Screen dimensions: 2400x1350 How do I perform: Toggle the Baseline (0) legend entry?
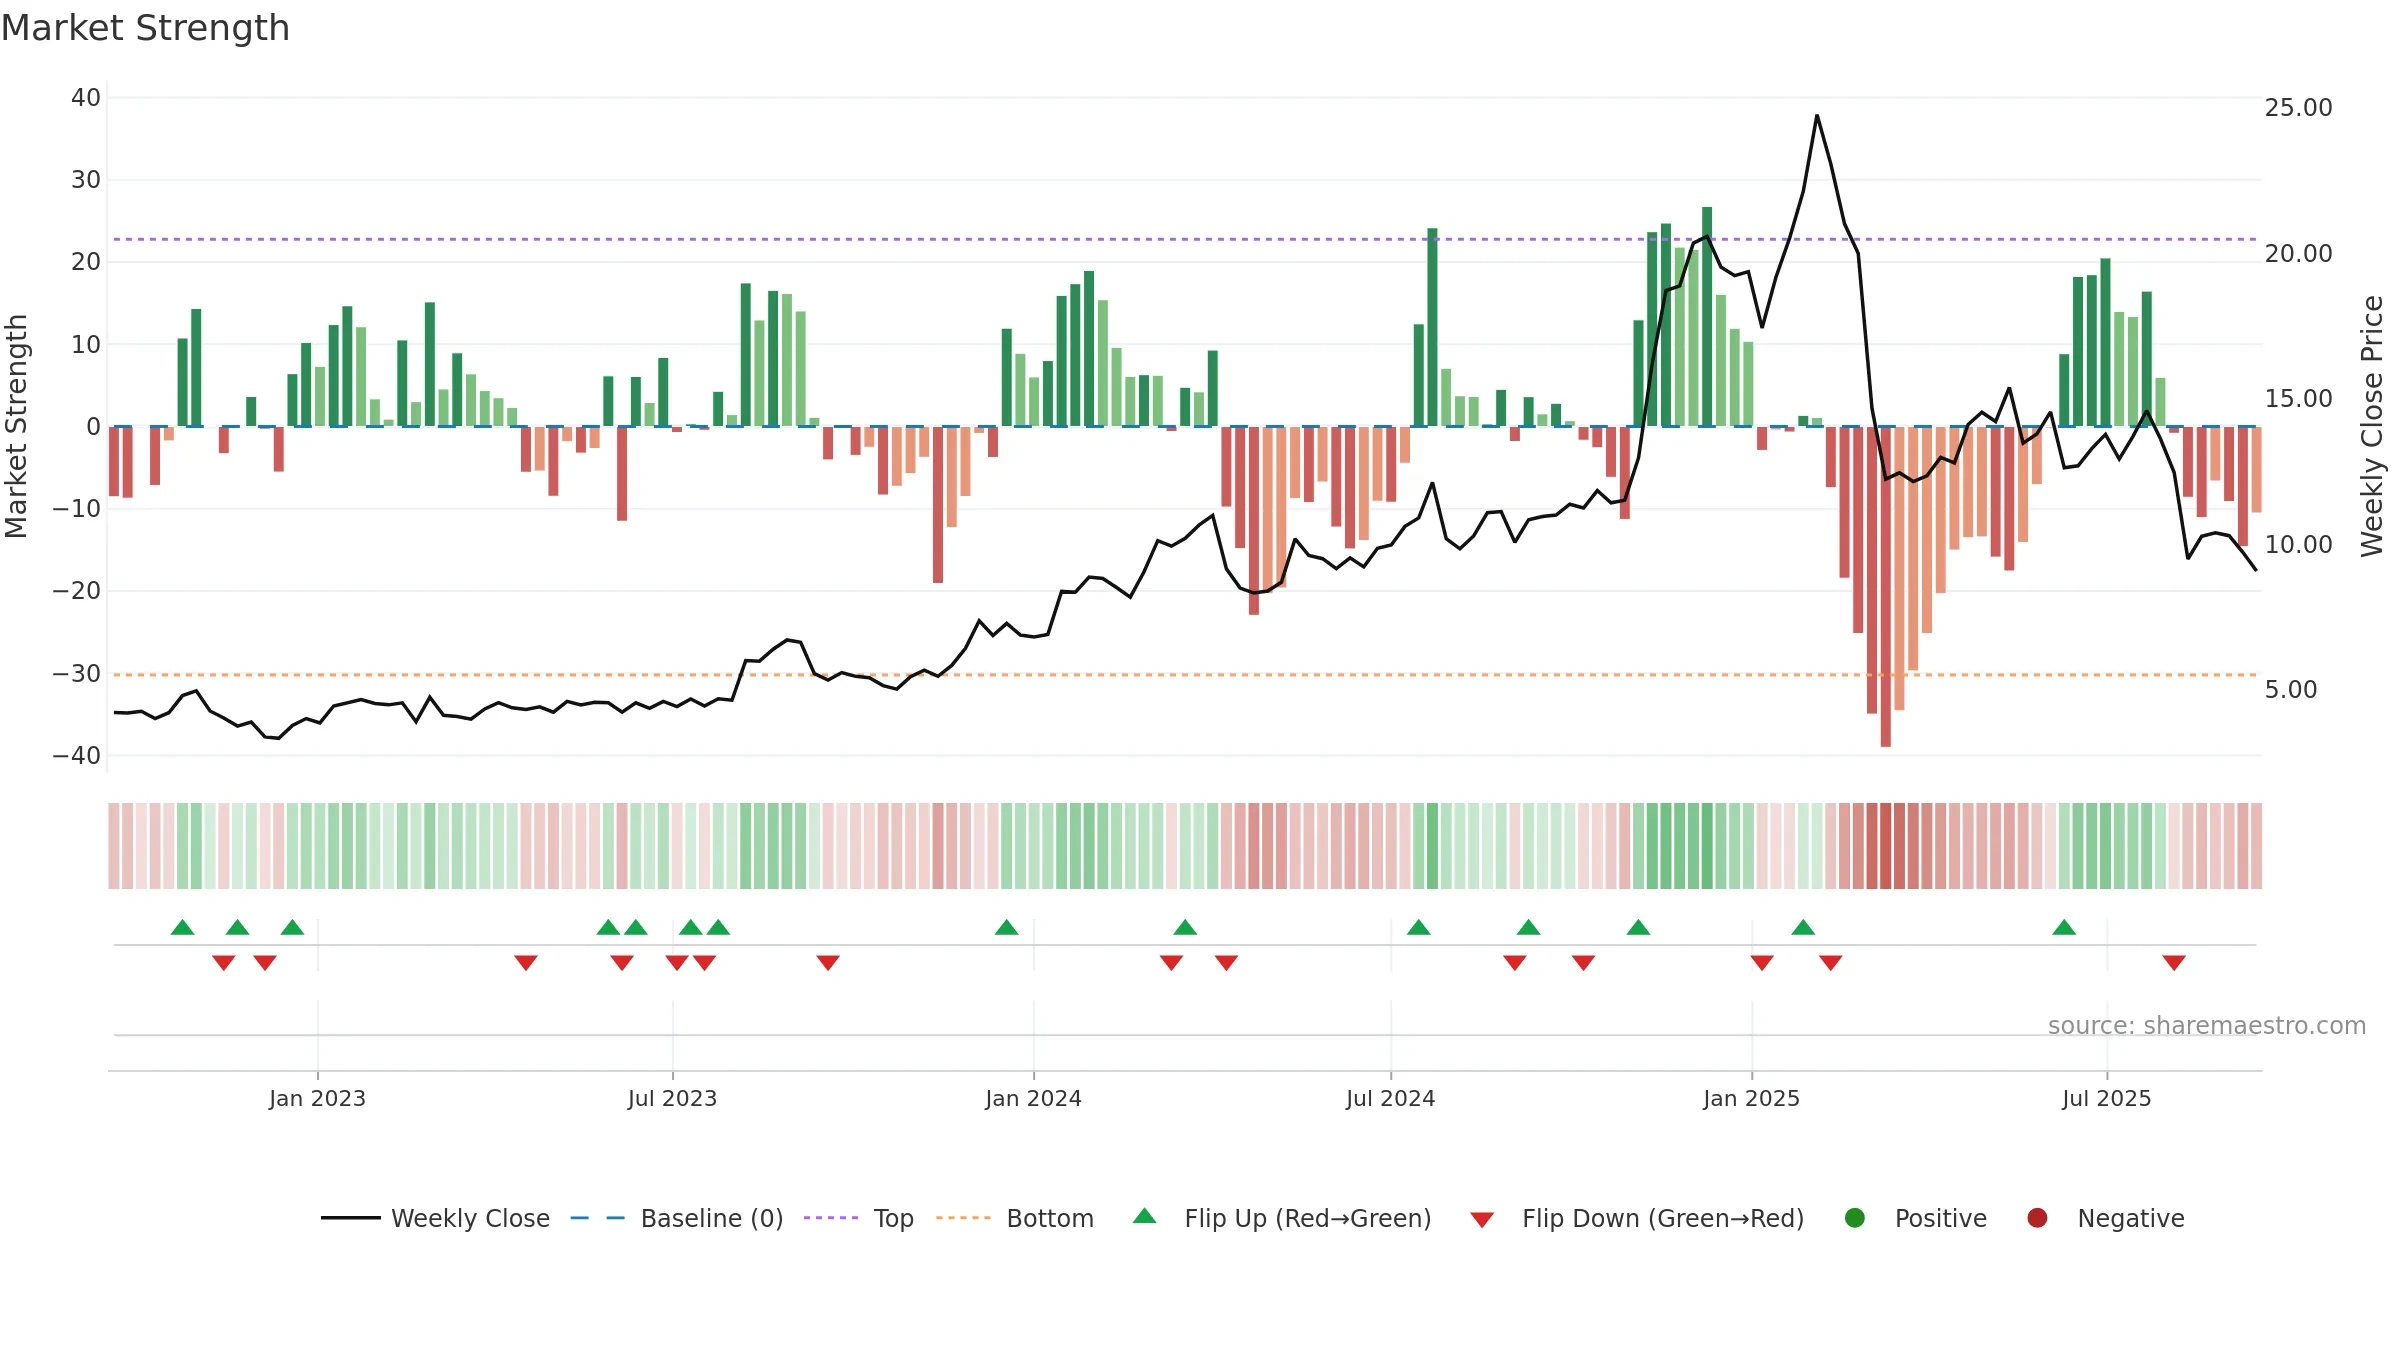click(x=677, y=1218)
